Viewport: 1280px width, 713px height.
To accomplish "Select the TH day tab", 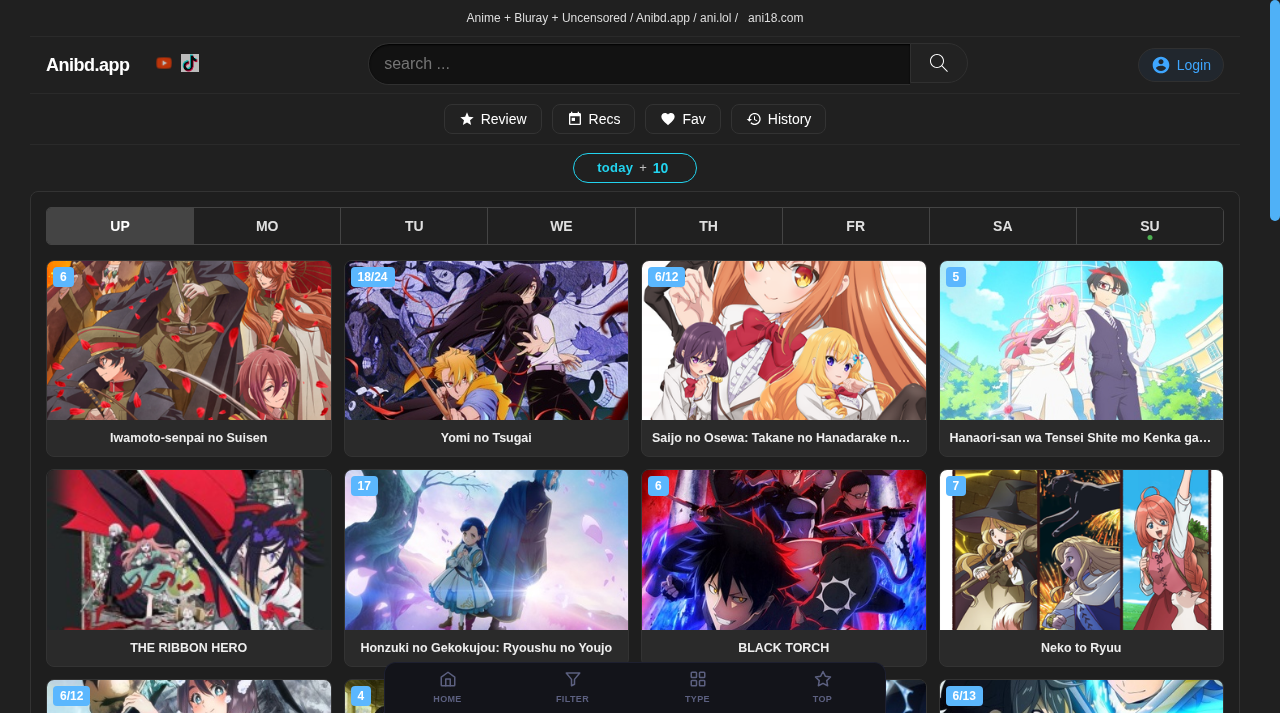I will click(x=708, y=226).
